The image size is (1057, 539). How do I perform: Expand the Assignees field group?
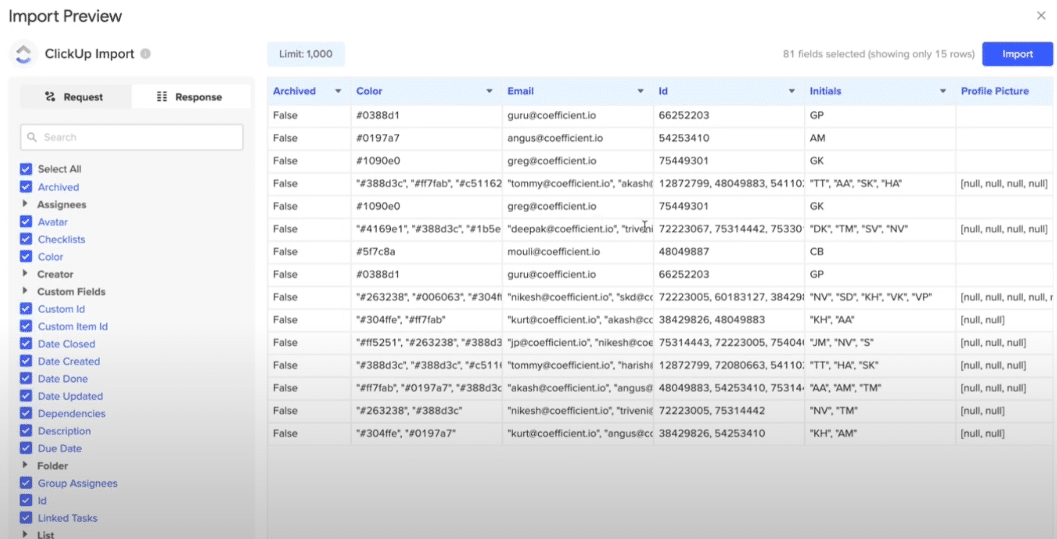pos(25,203)
